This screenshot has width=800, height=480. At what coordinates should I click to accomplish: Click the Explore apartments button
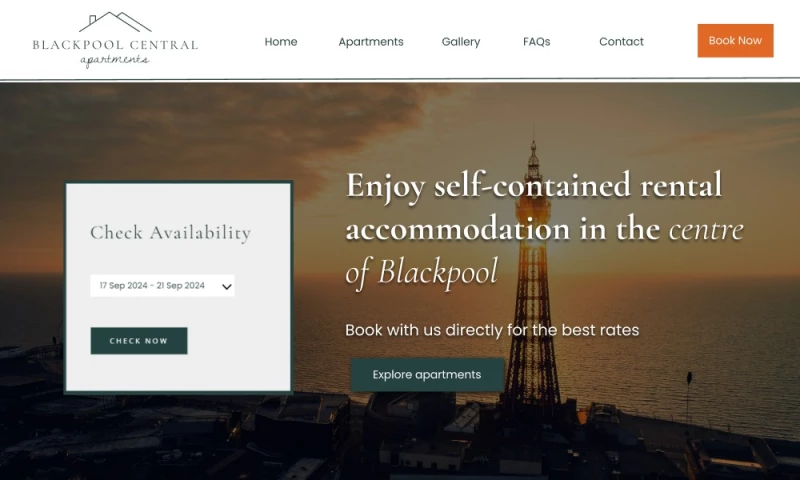point(427,374)
